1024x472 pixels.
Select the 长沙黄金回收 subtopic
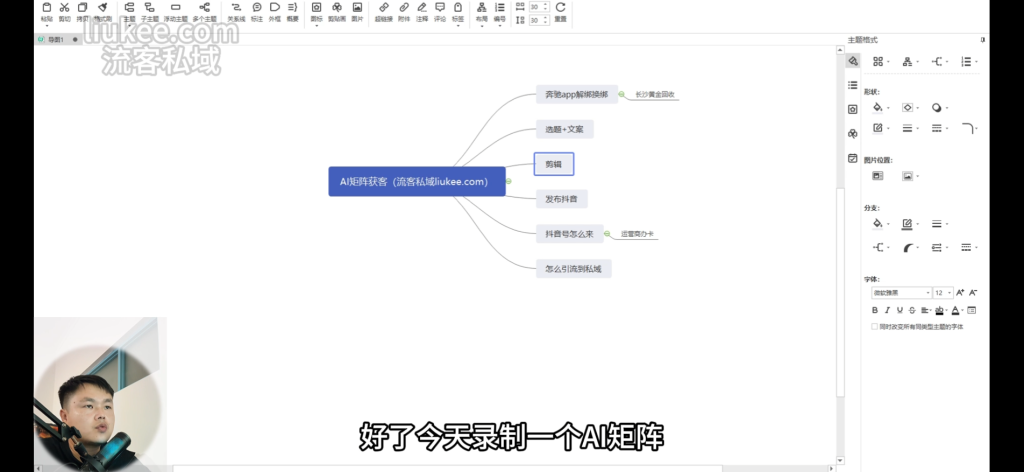(654, 95)
